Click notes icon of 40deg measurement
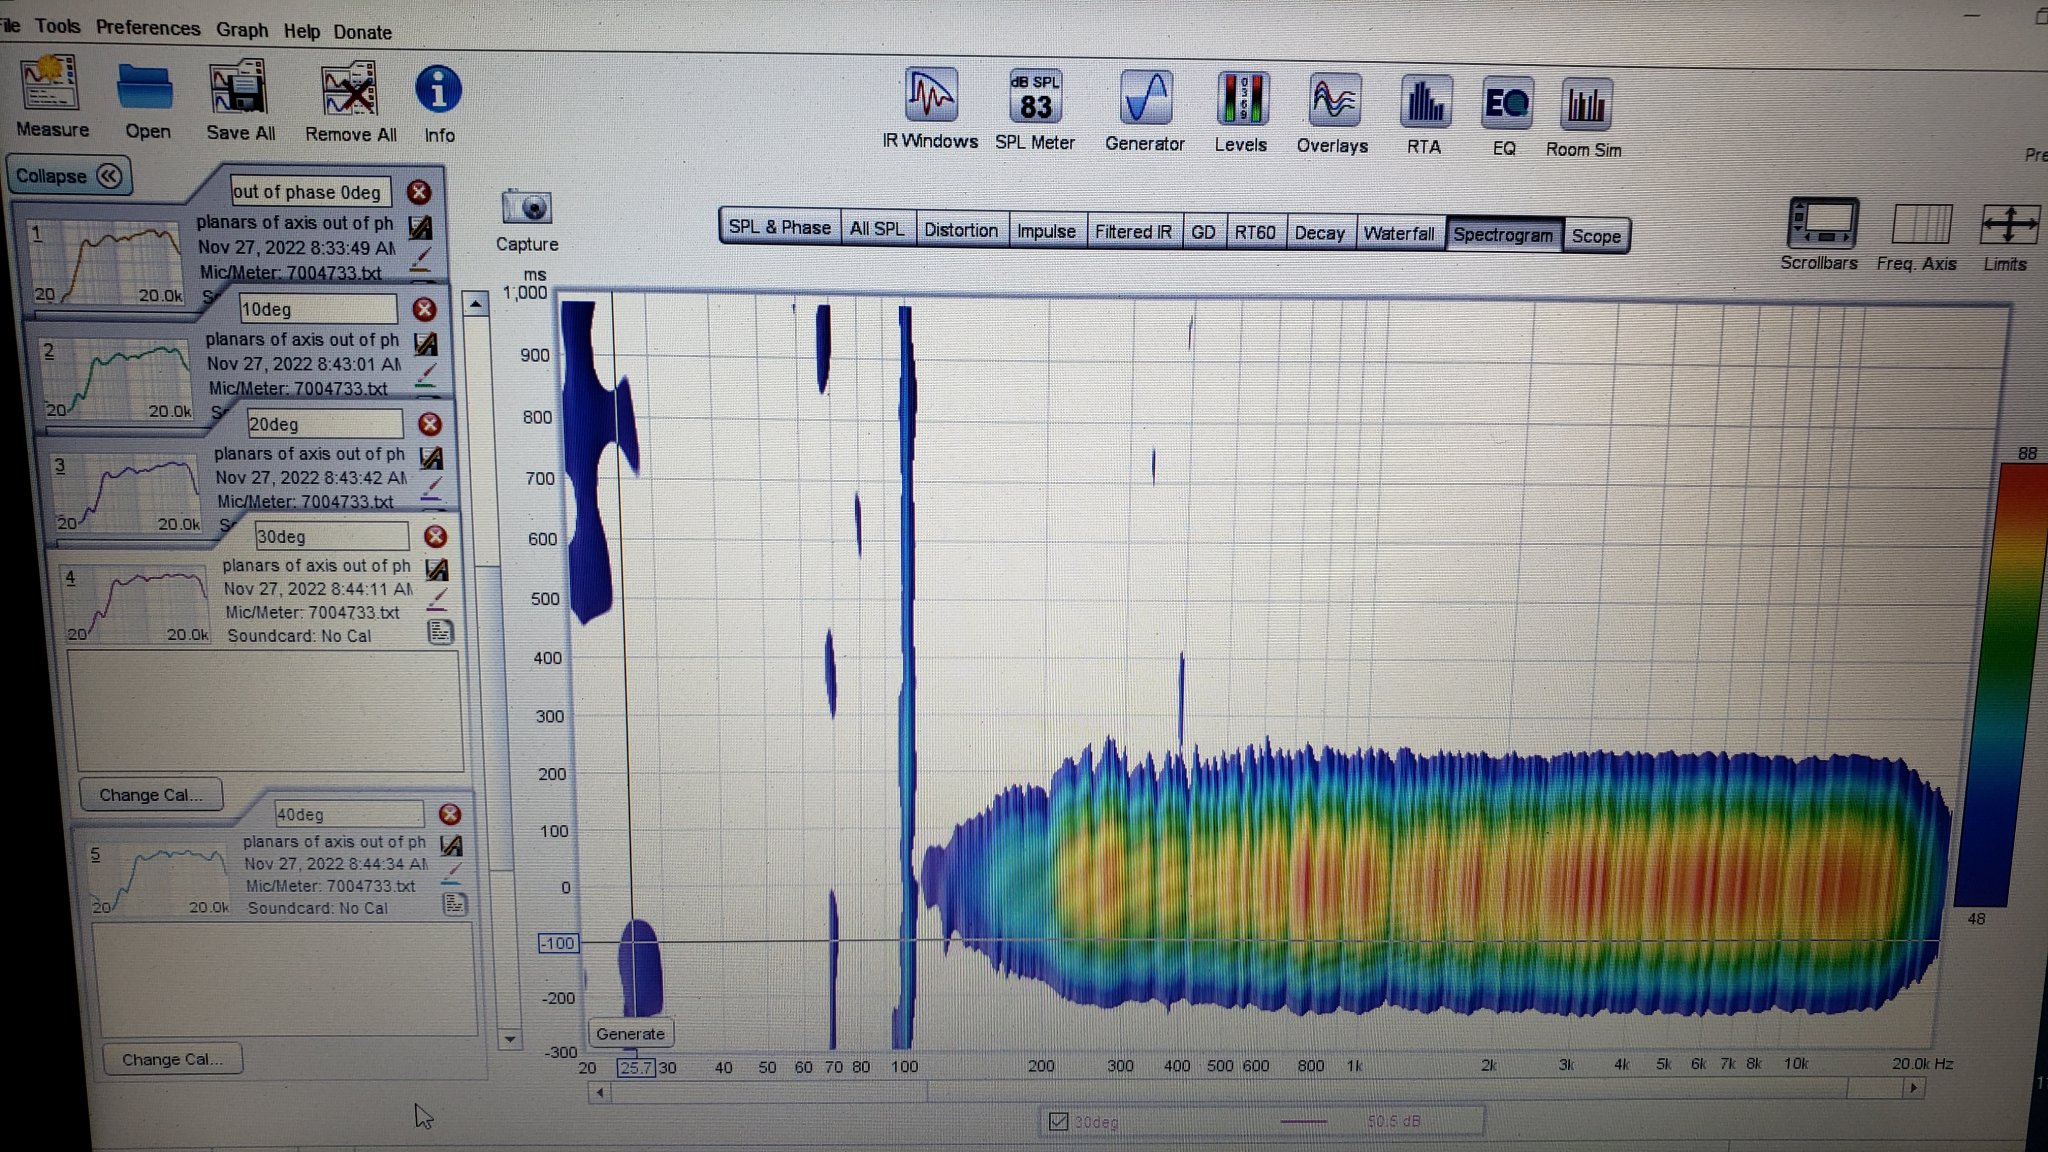The image size is (2048, 1152). click(454, 904)
